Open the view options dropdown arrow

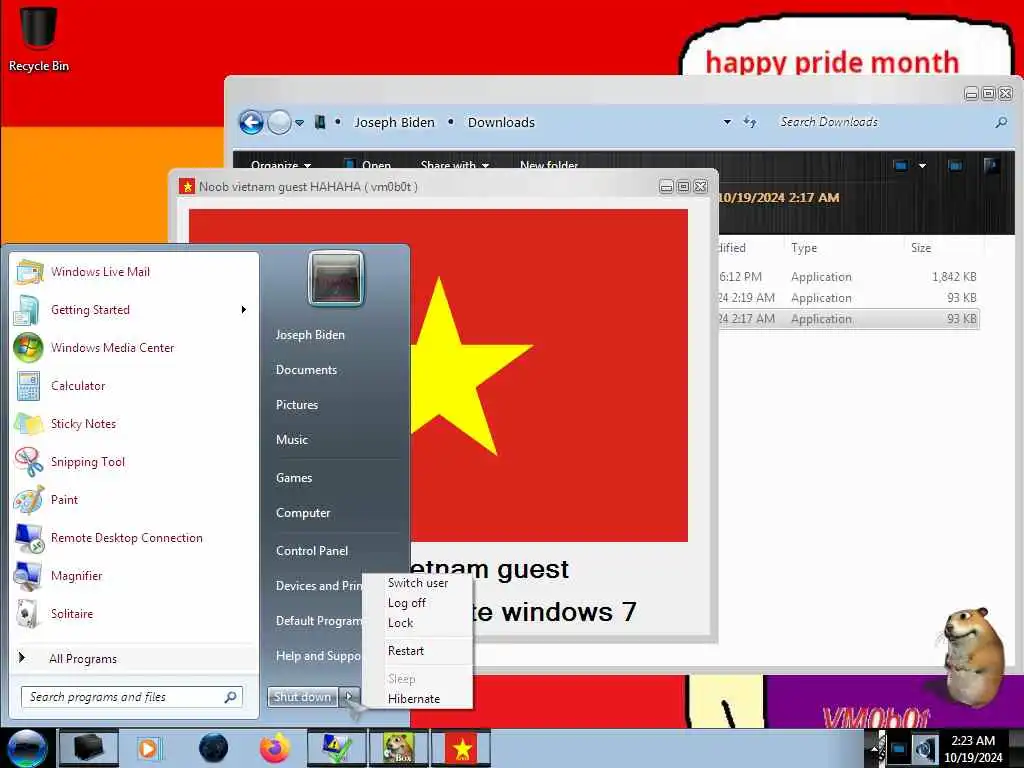[x=922, y=166]
